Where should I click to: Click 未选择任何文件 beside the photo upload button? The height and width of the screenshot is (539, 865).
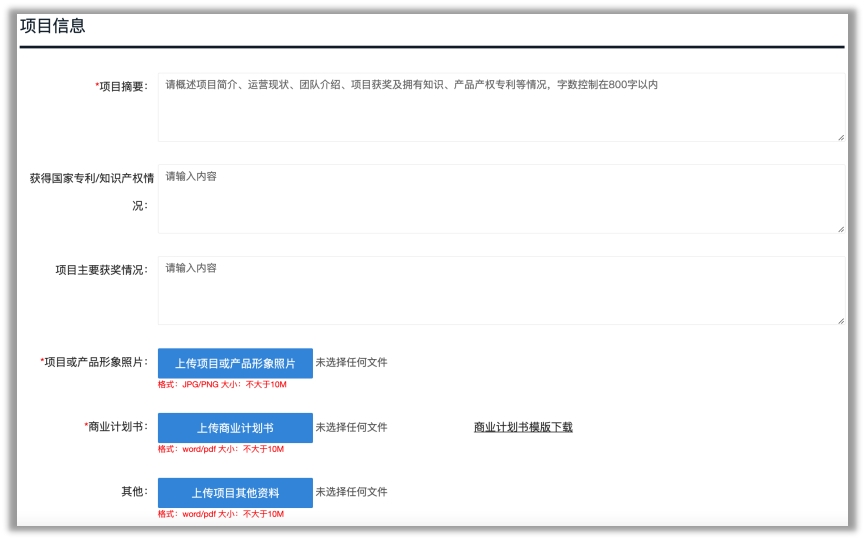pos(351,362)
